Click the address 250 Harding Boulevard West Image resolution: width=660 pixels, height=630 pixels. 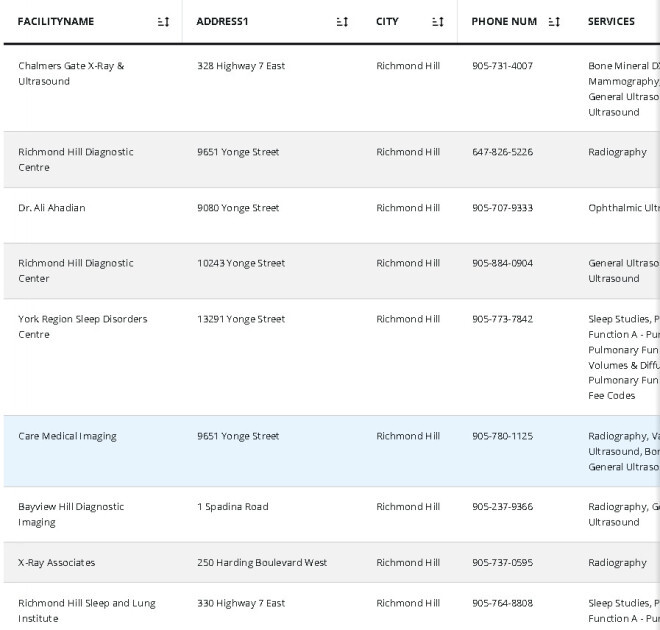pyautogui.click(x=262, y=563)
